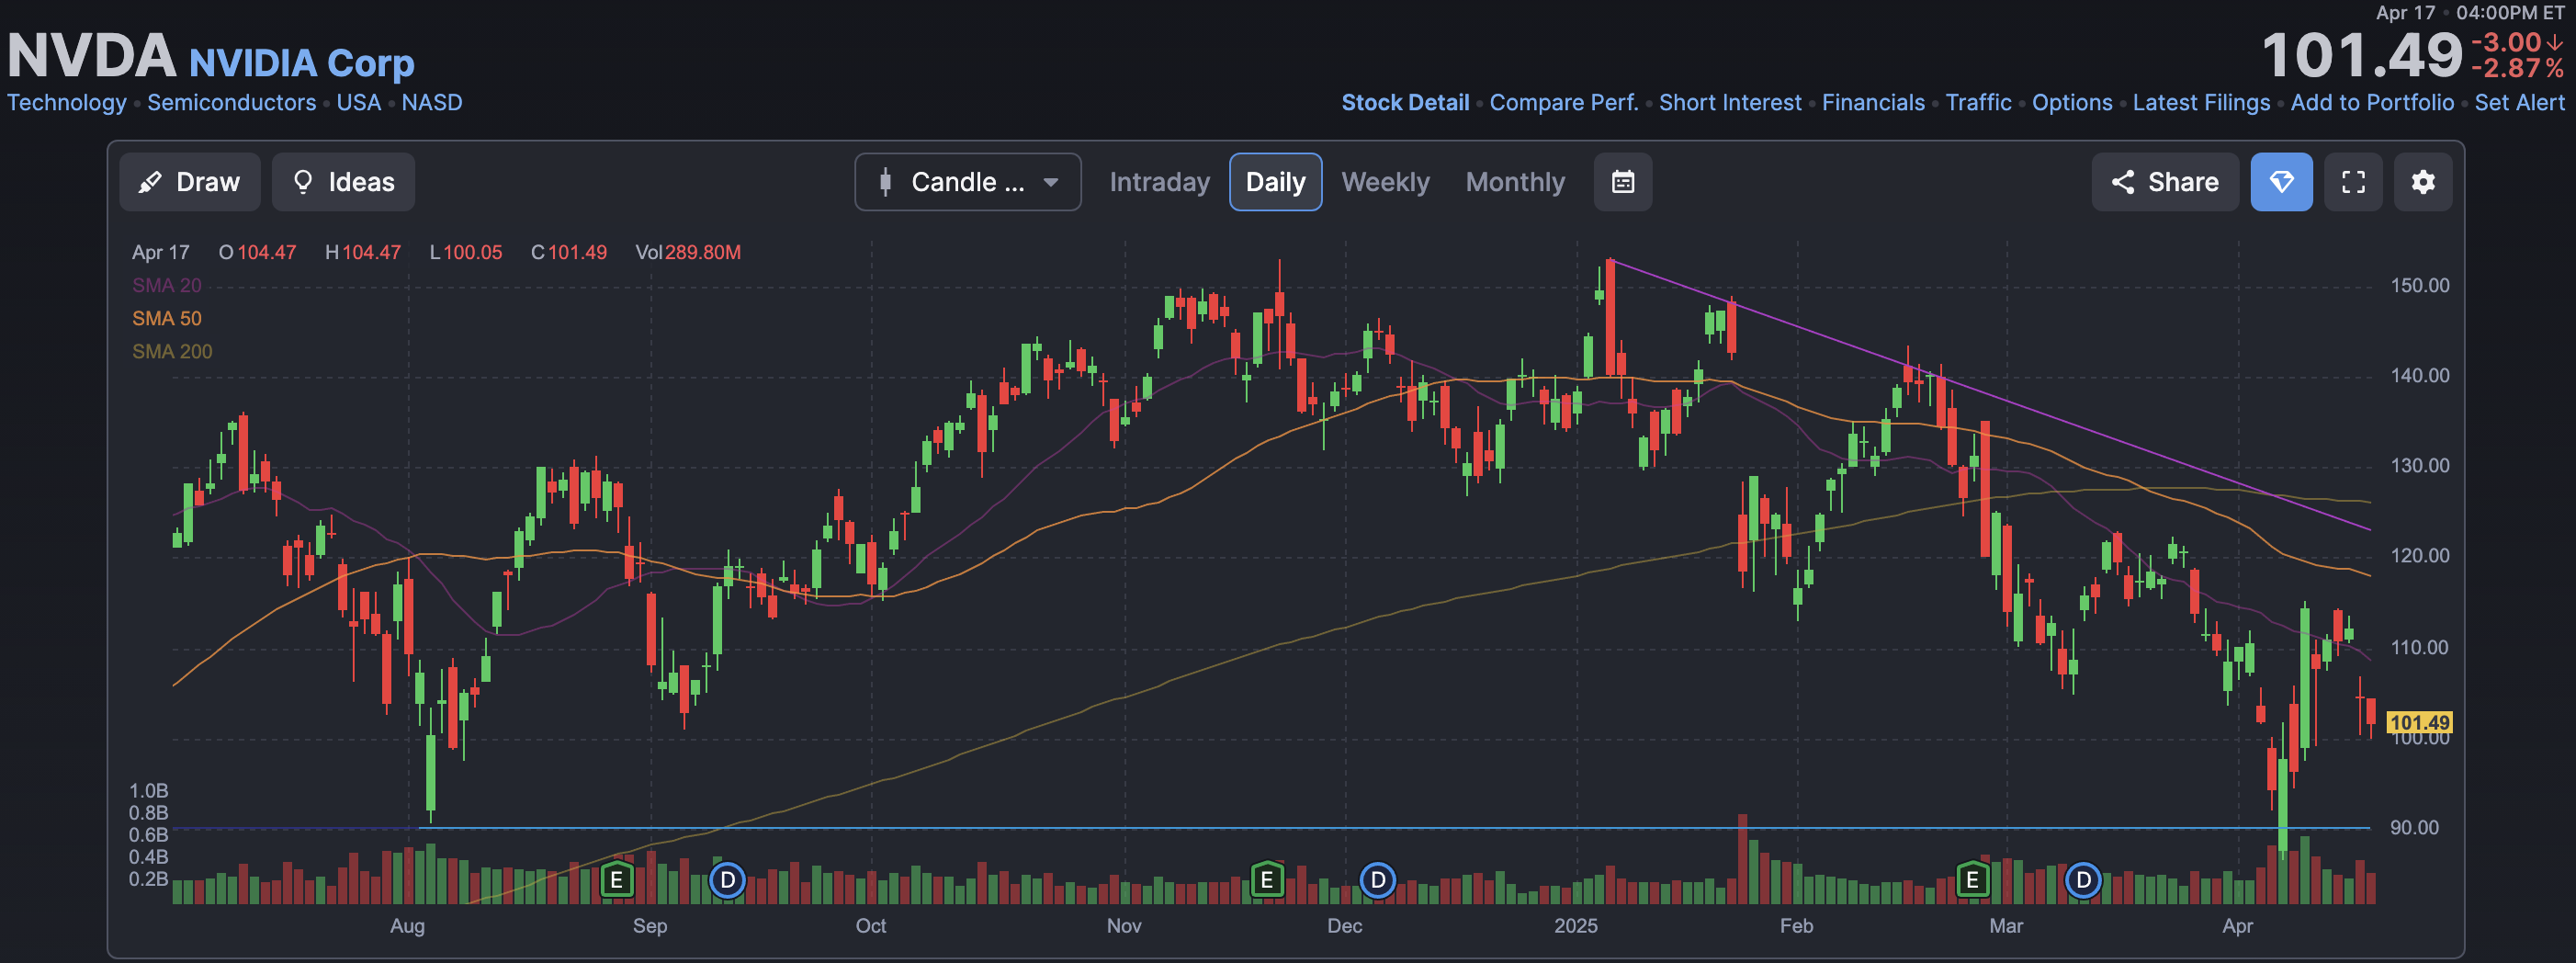
Task: Switch to Monthly timeframe
Action: [1515, 182]
